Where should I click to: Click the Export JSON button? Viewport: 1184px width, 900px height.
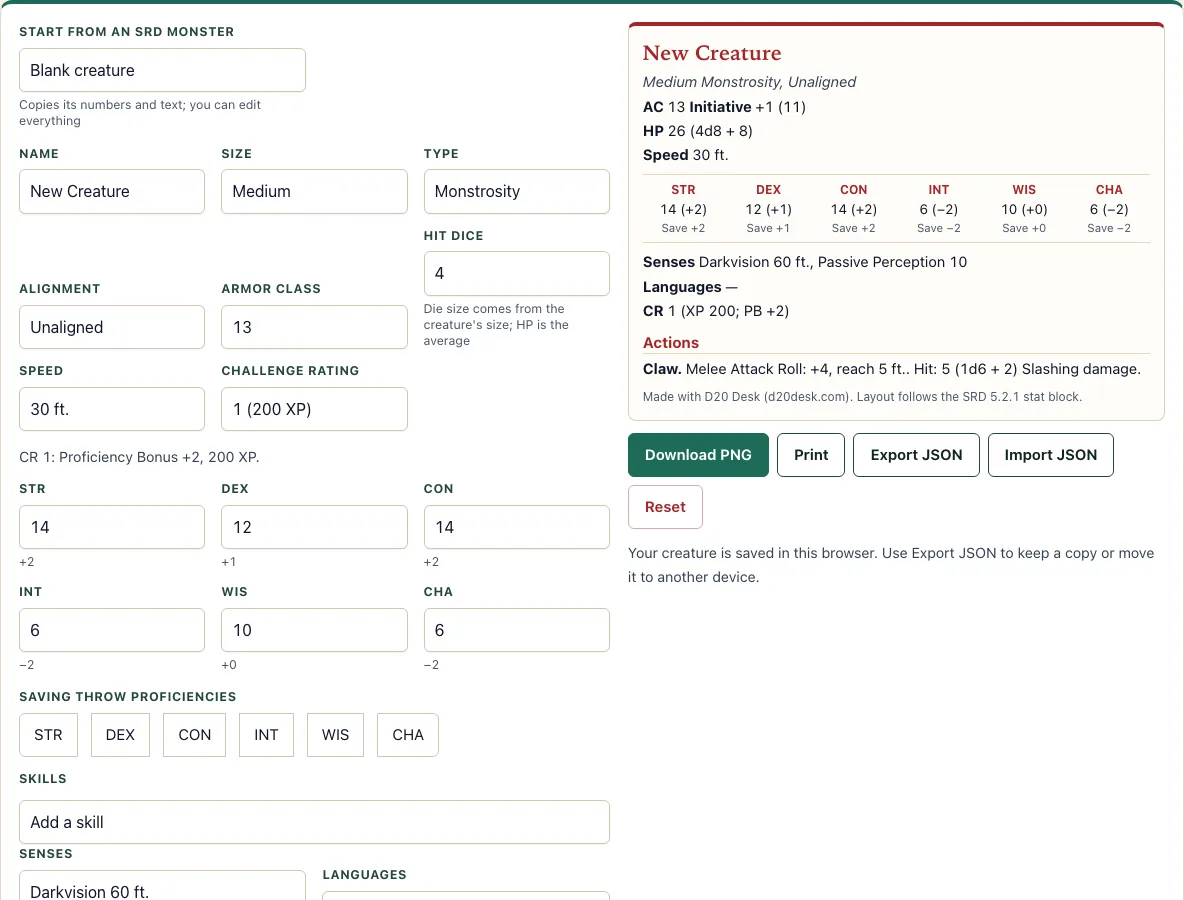[916, 455]
